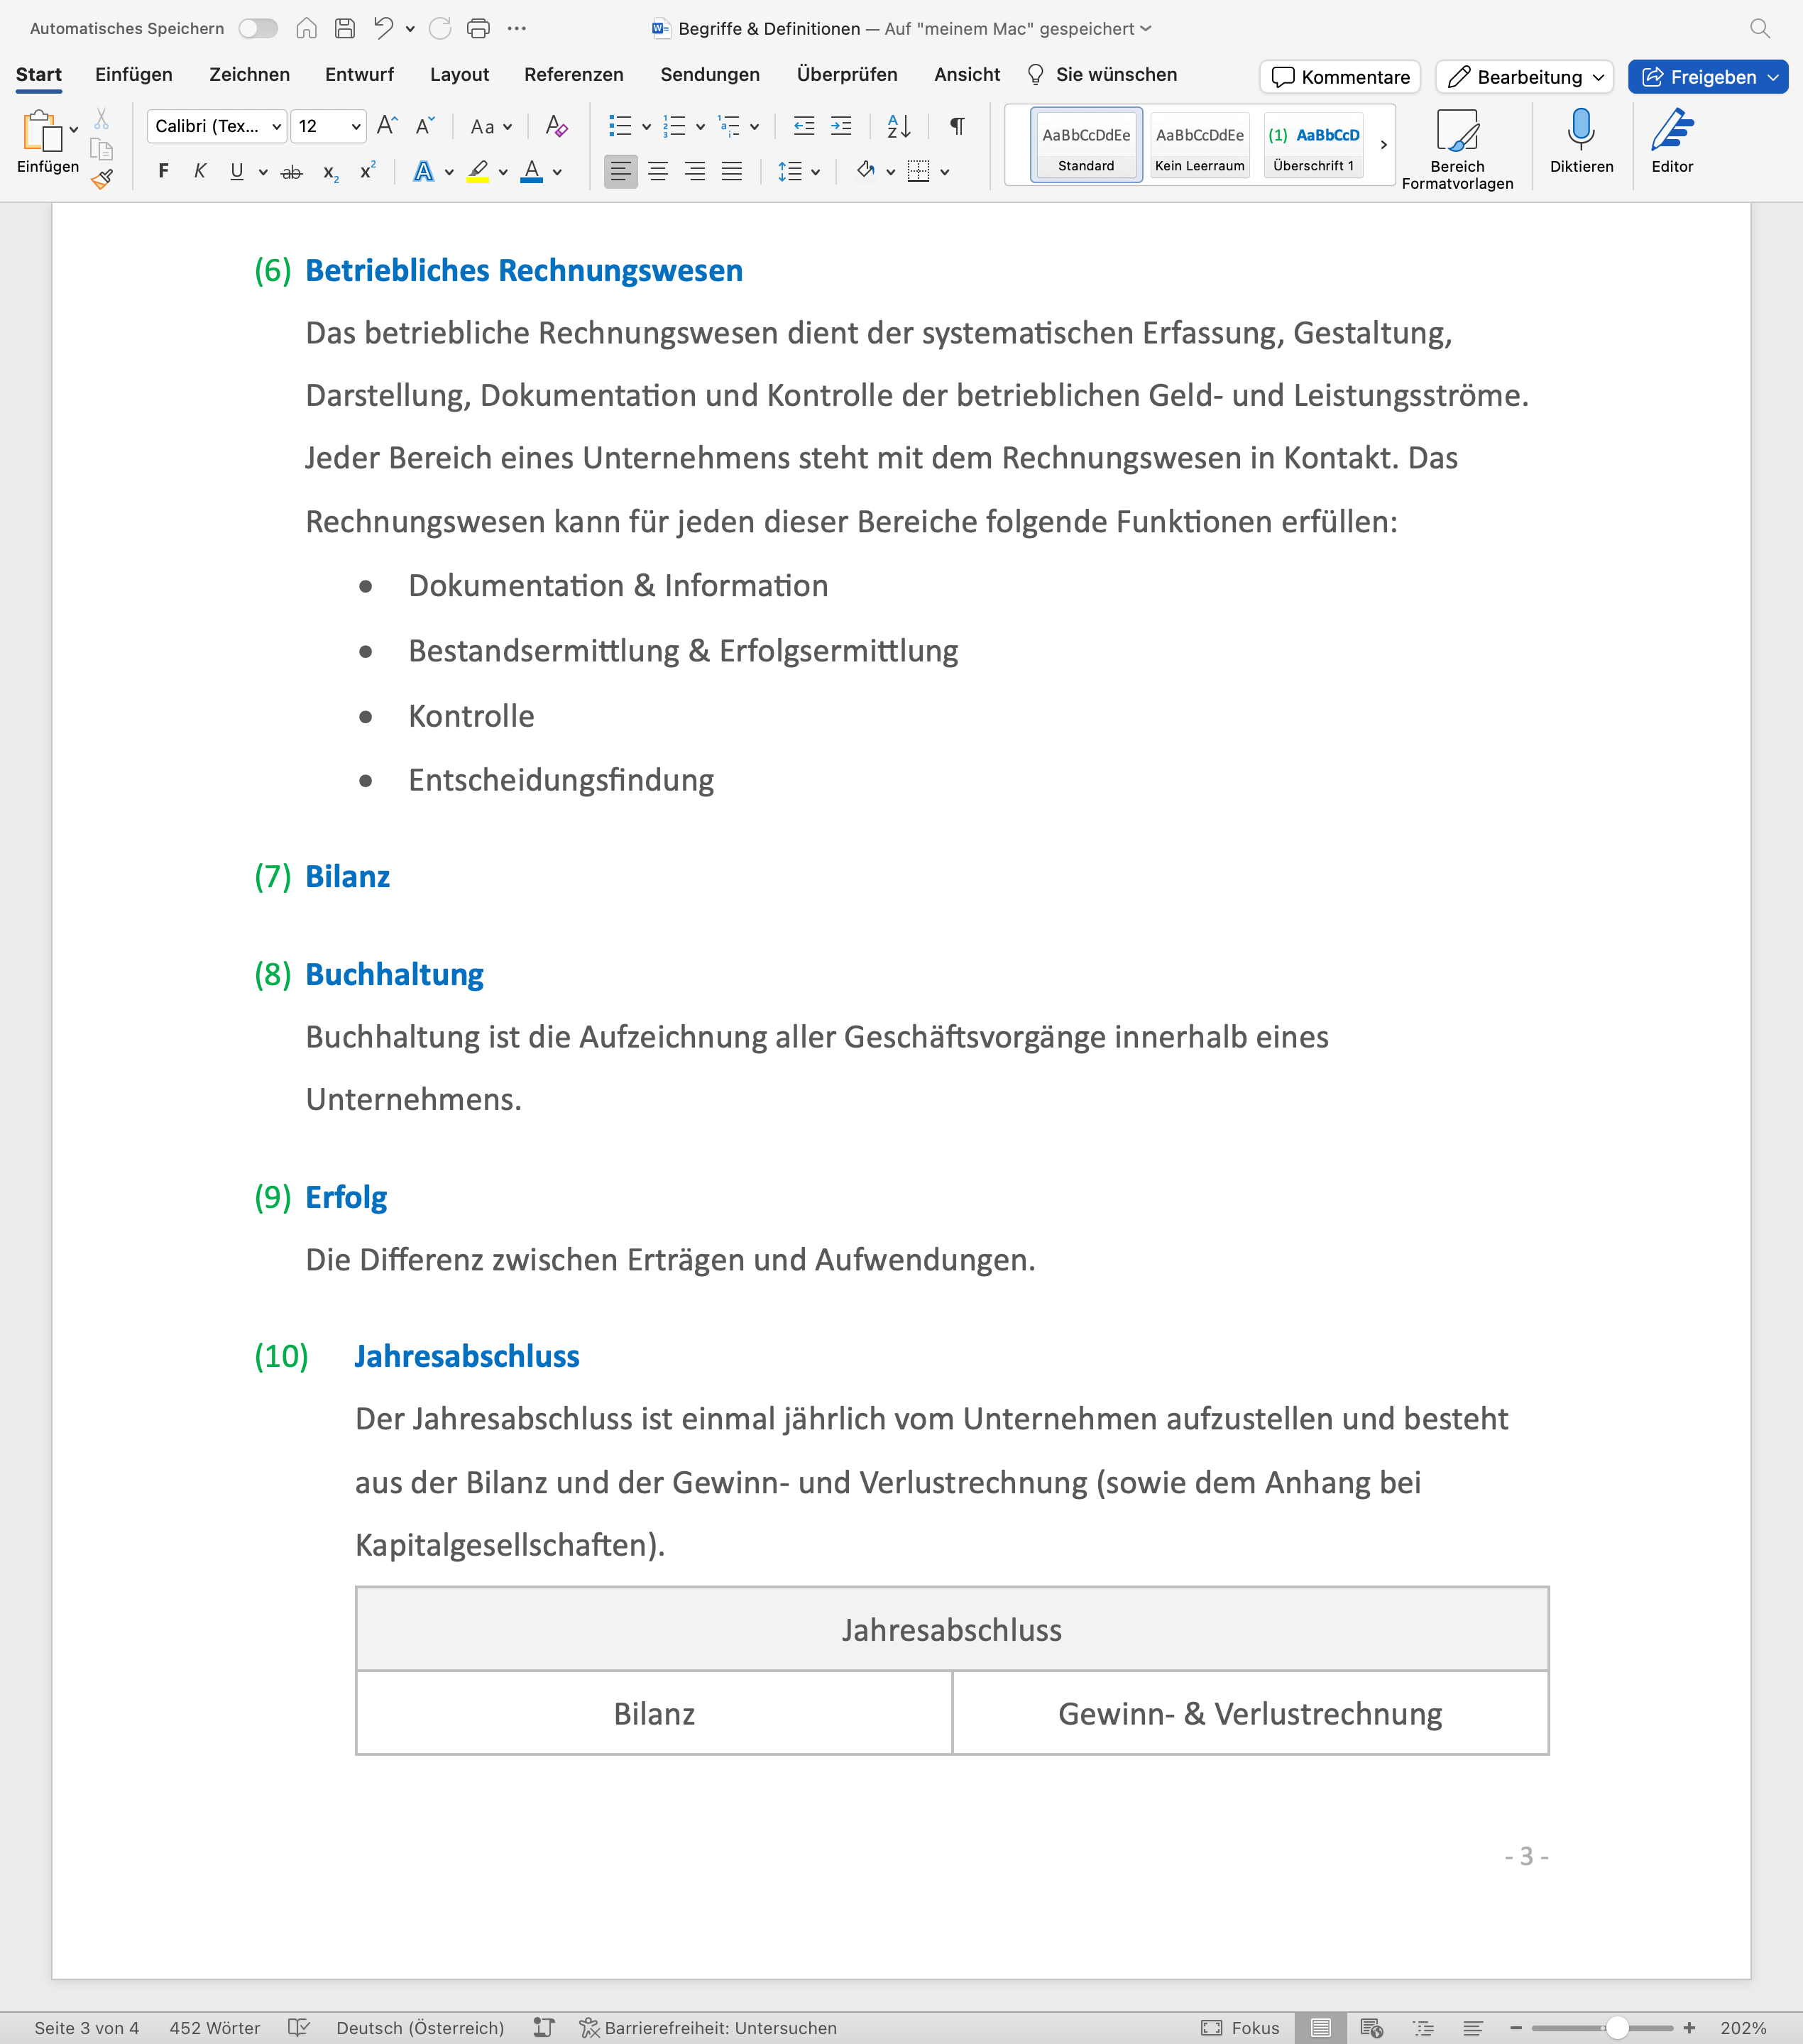
Task: Click the Kommentare button
Action: click(1340, 77)
